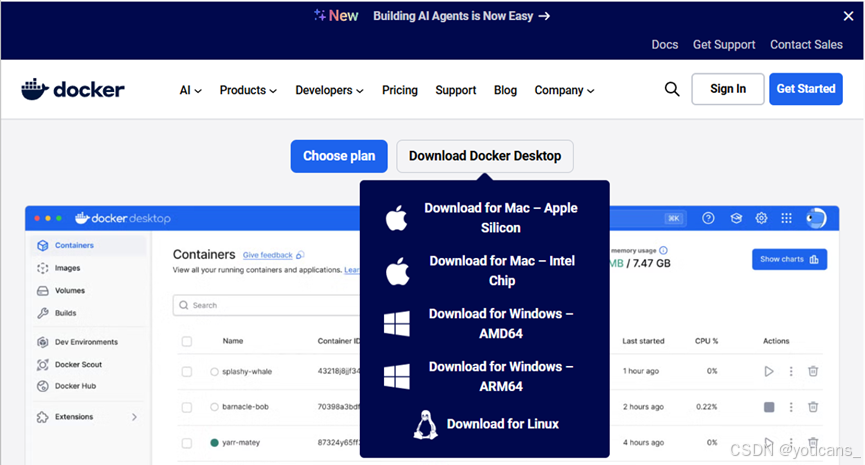Expand the Products menu dropdown
Viewport: 865px width, 465px height.
[248, 90]
